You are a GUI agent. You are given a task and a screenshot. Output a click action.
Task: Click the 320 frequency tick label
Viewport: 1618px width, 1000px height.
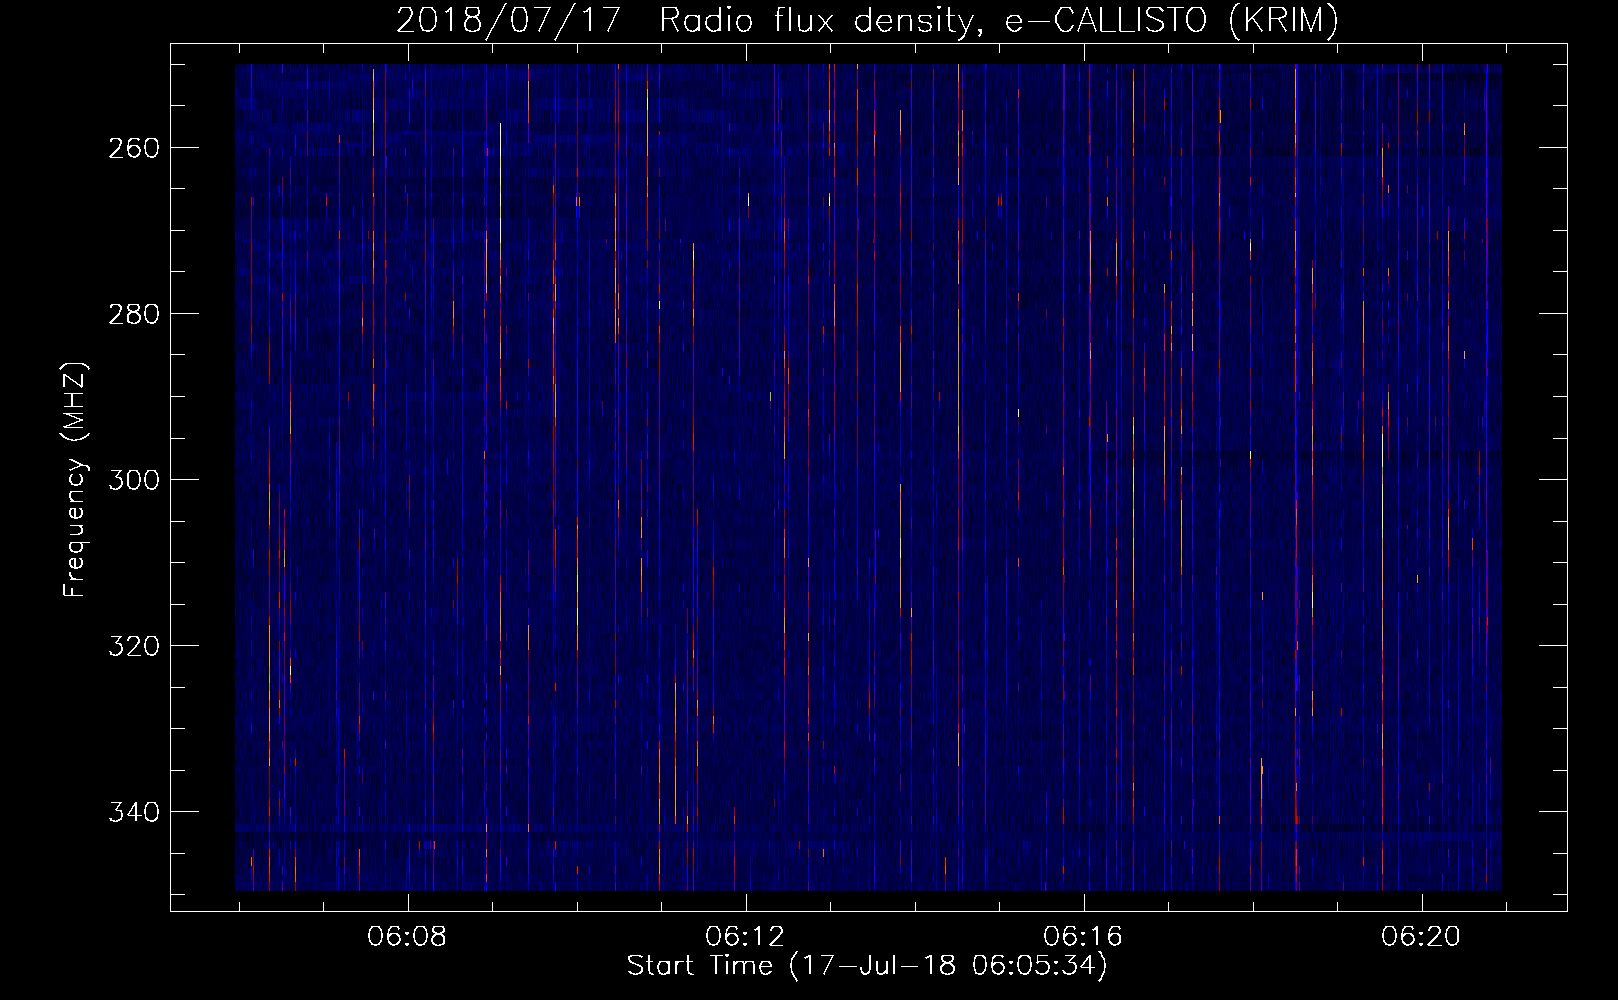click(133, 646)
